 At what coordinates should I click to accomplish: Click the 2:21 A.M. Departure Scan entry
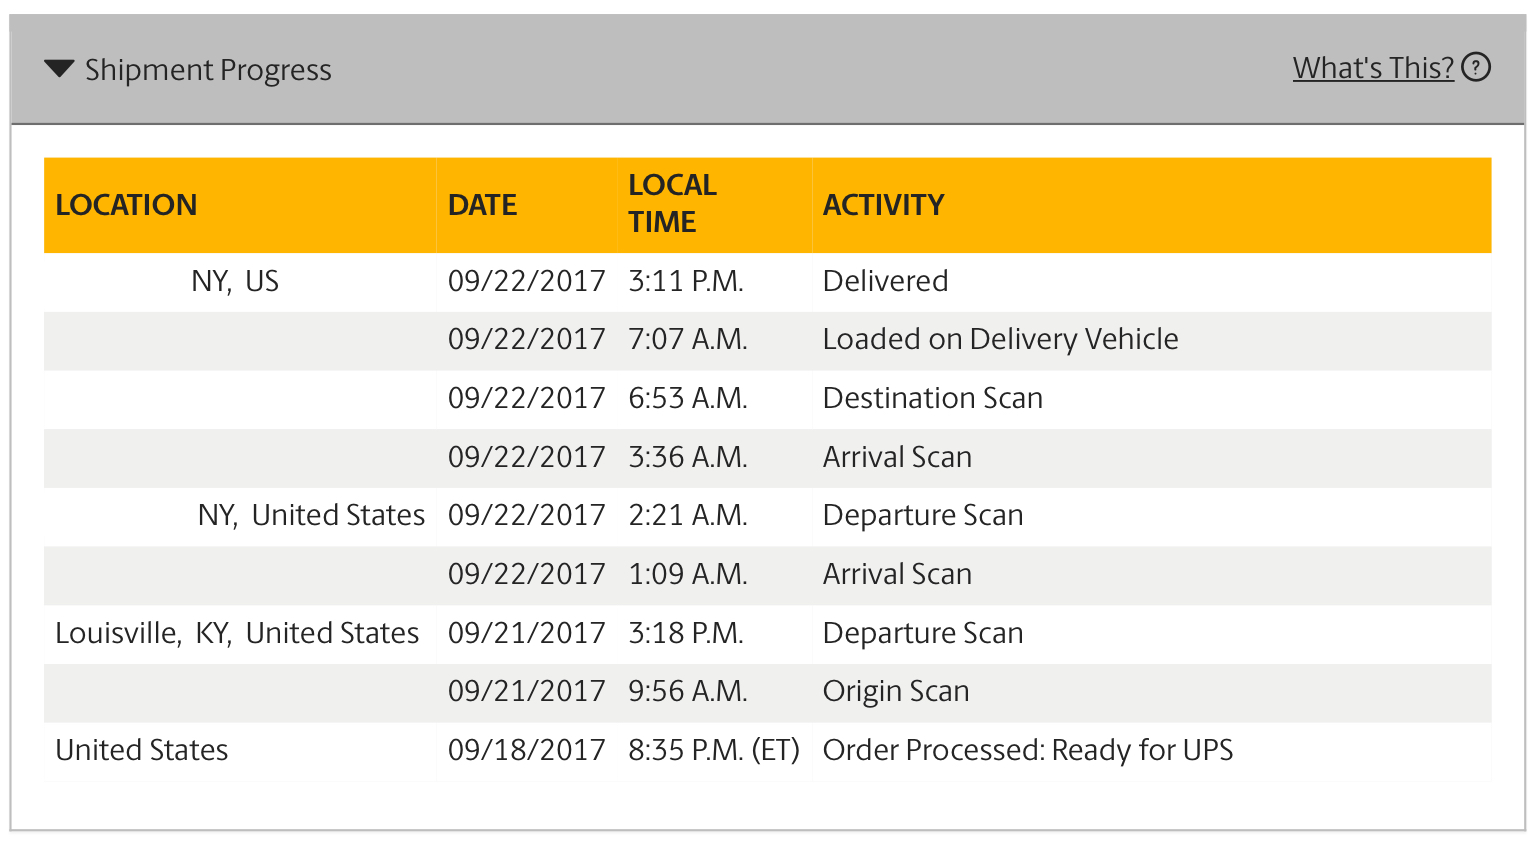tap(923, 516)
